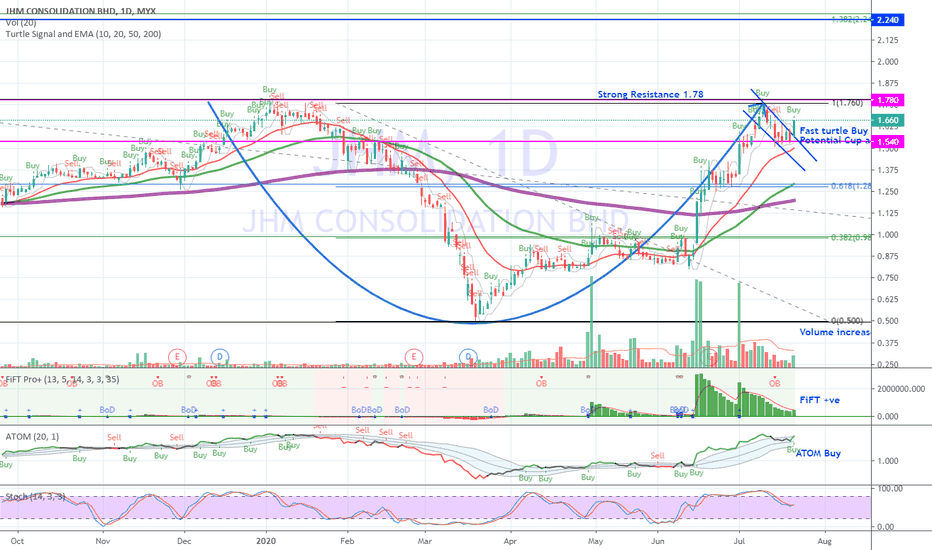This screenshot has width=932, height=550.
Task: Click the Jul label on time axis
Action: tap(739, 541)
